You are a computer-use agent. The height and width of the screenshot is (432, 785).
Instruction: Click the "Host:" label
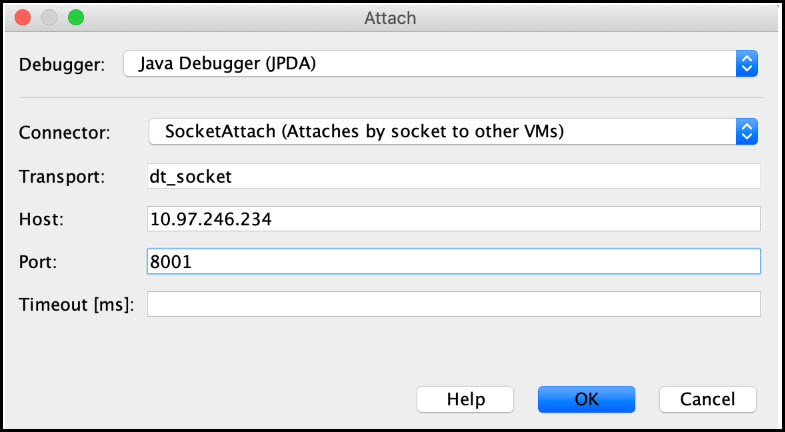pyautogui.click(x=41, y=219)
